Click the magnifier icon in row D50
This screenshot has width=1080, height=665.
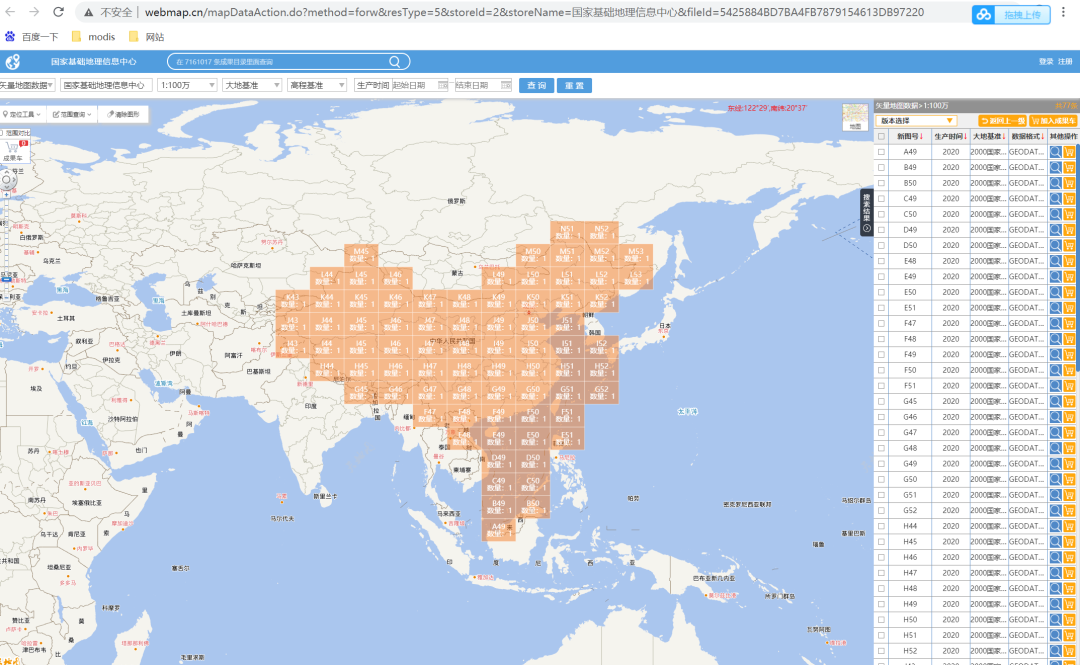(x=1055, y=245)
